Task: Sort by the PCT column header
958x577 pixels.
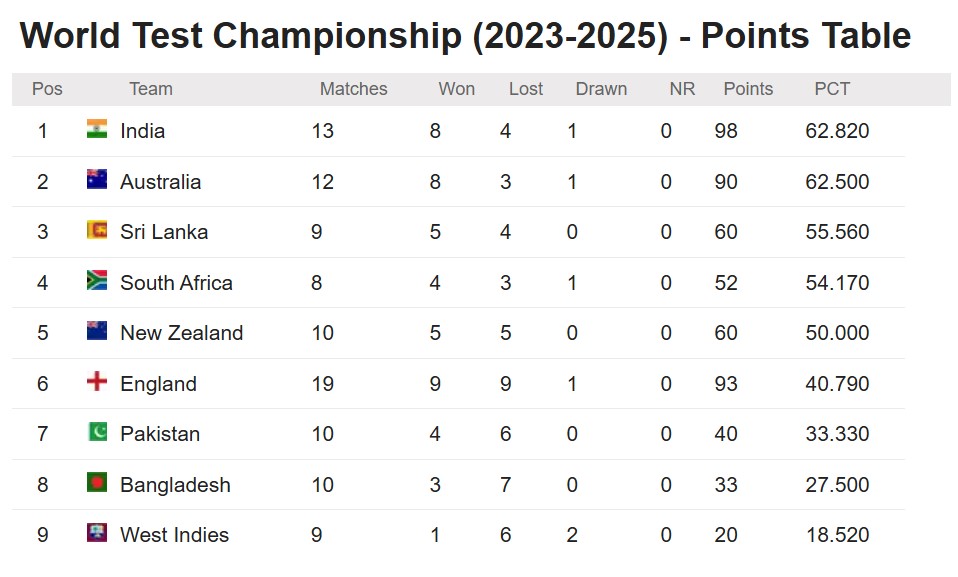Action: [832, 89]
